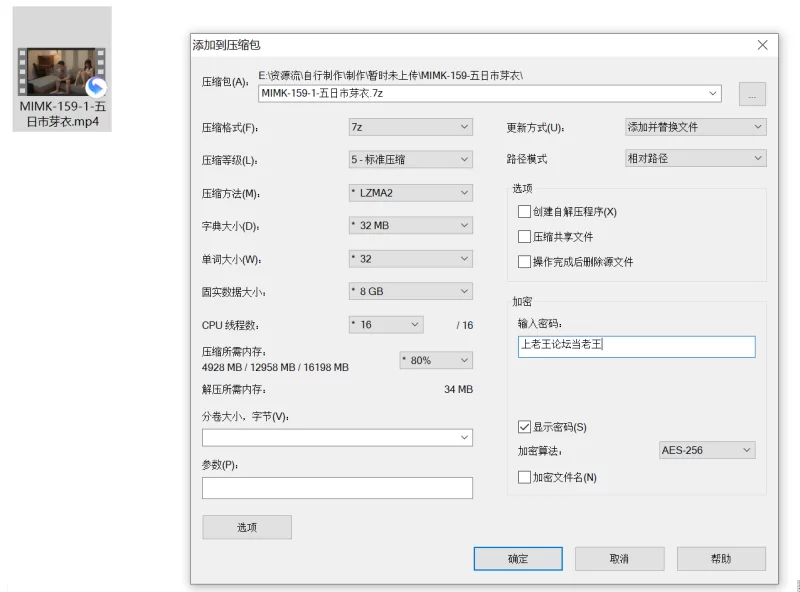Image resolution: width=800 pixels, height=592 pixels.
Task: Click the MIMK-159 mp4 video file thumbnail
Action: (62, 73)
